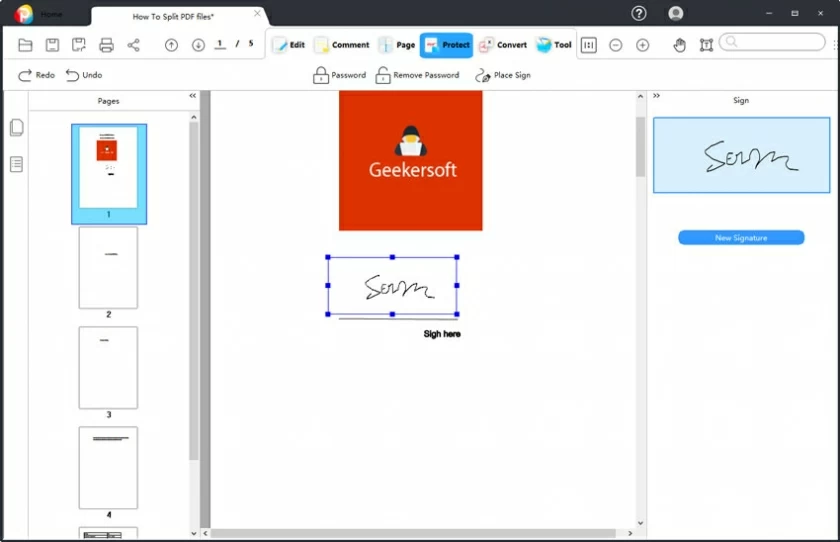Screen dimensions: 840x542
Task: Collapse the Sign panel with double chevron
Action: (656, 96)
